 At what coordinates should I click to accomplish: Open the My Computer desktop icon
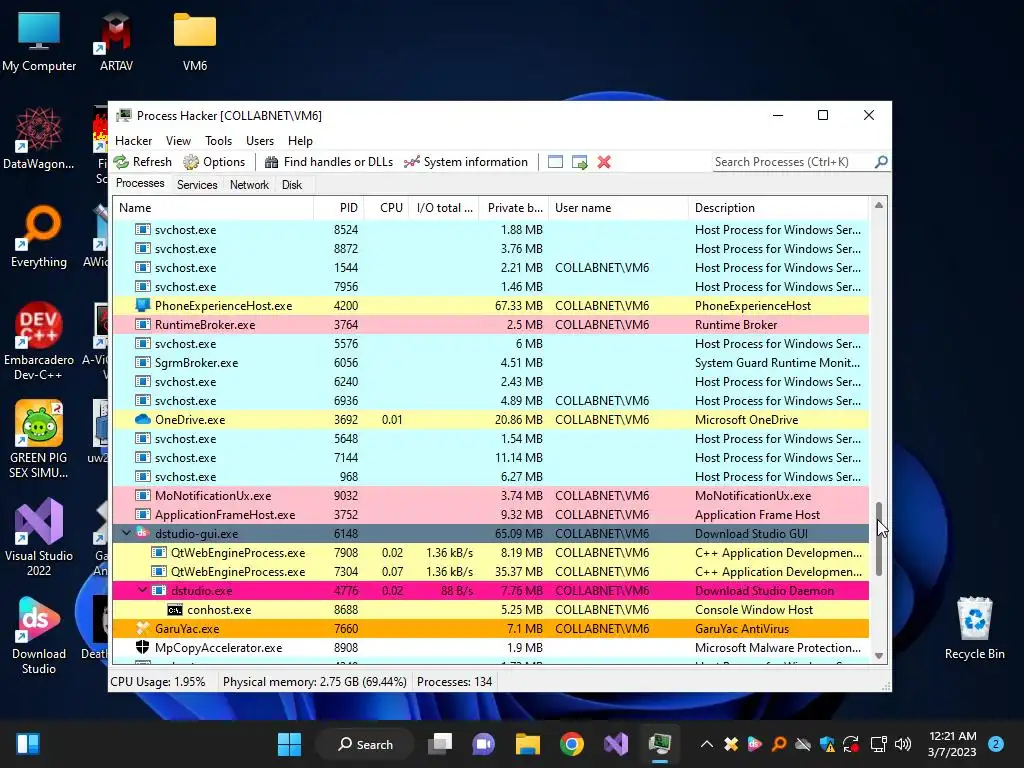point(39,42)
